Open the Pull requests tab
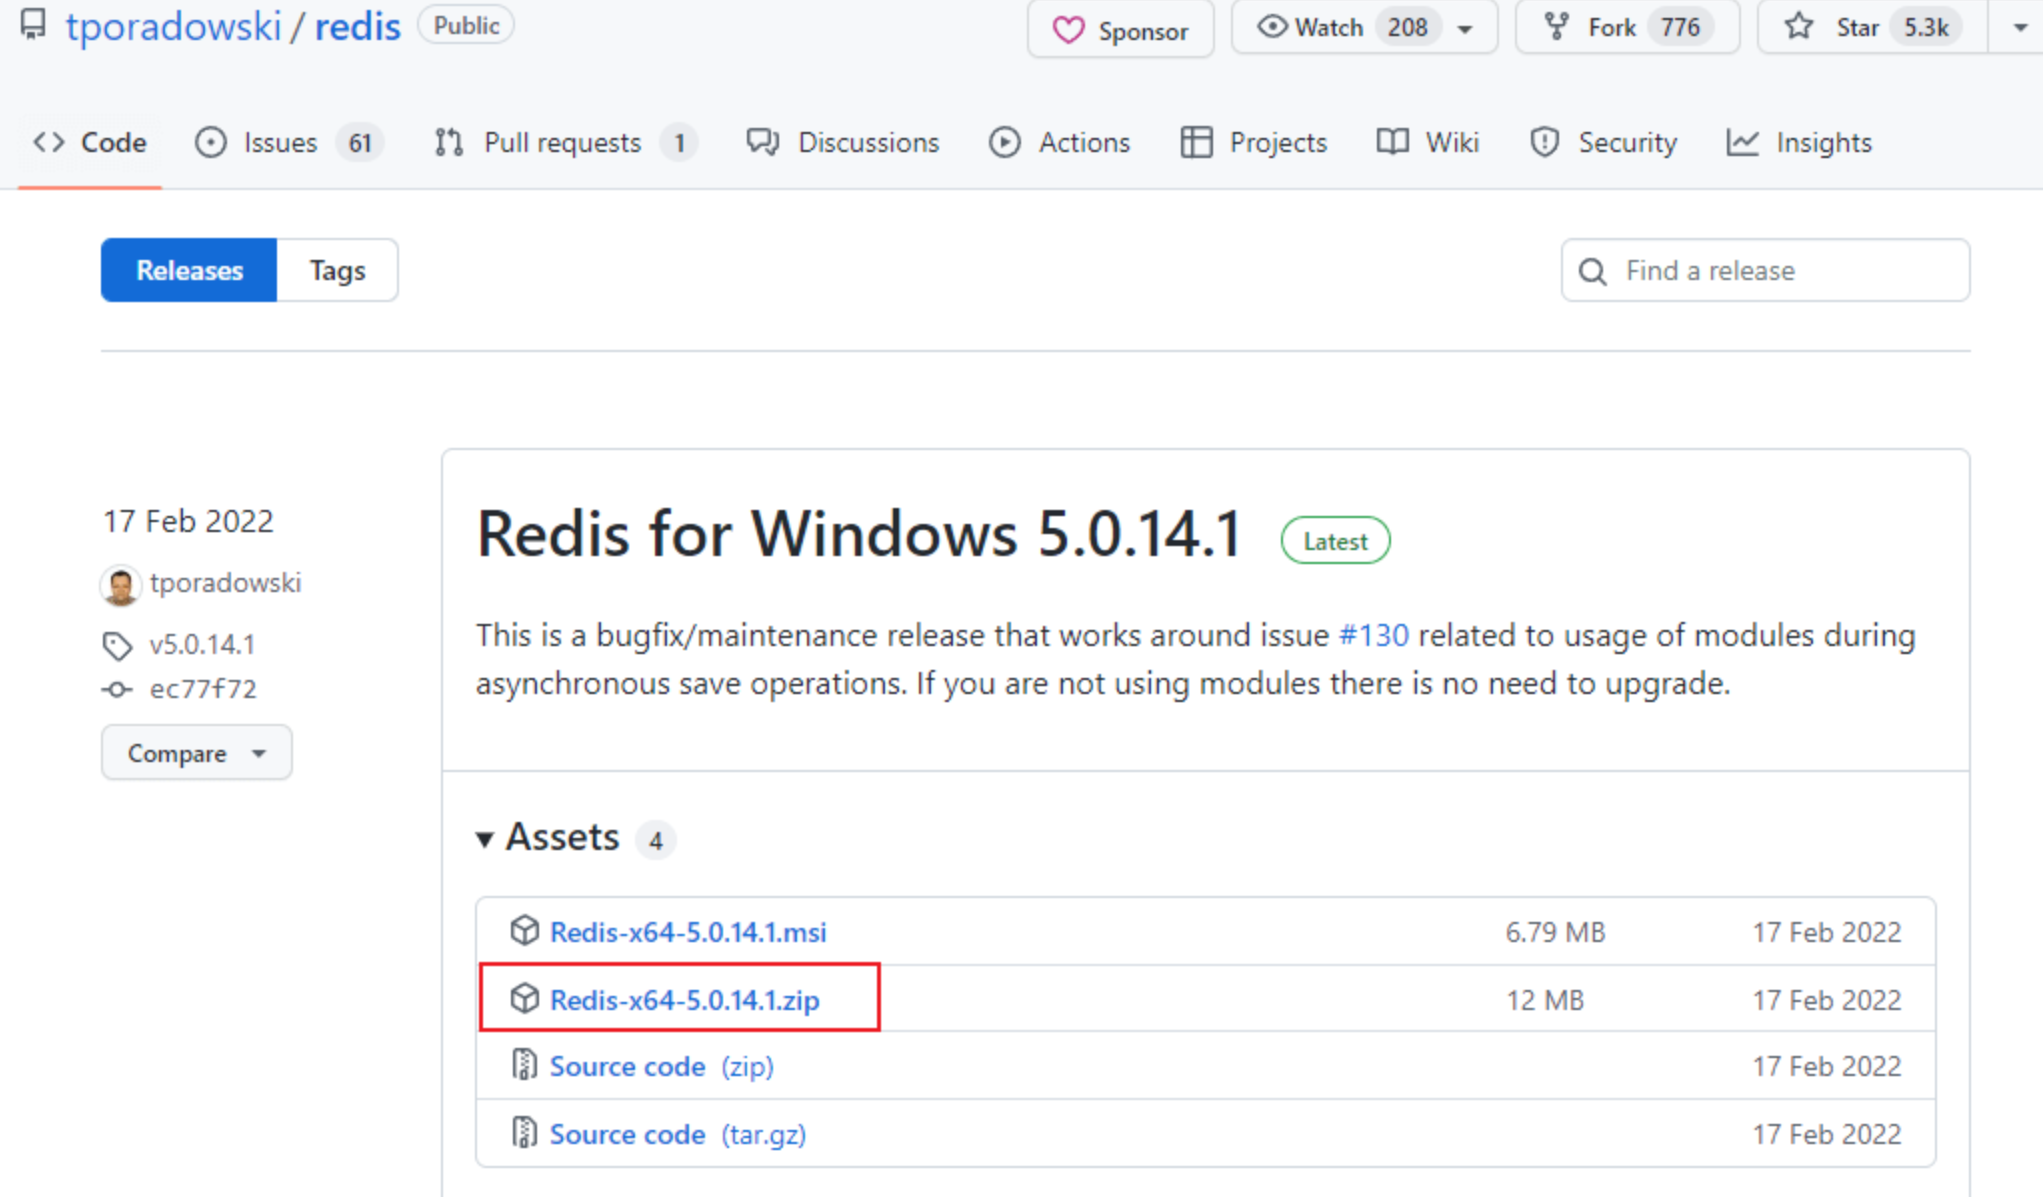Viewport: 2043px width, 1197px height. 566,142
